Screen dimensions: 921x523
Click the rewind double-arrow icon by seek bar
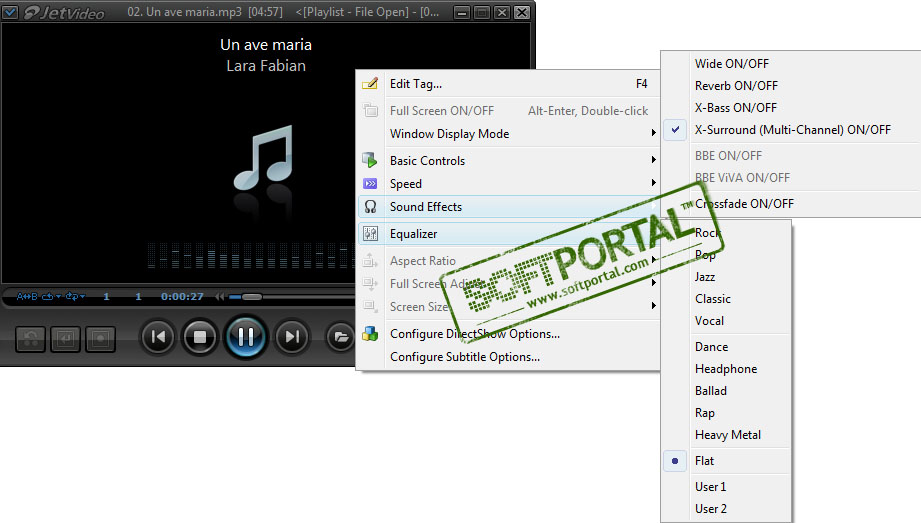pyautogui.click(x=220, y=297)
